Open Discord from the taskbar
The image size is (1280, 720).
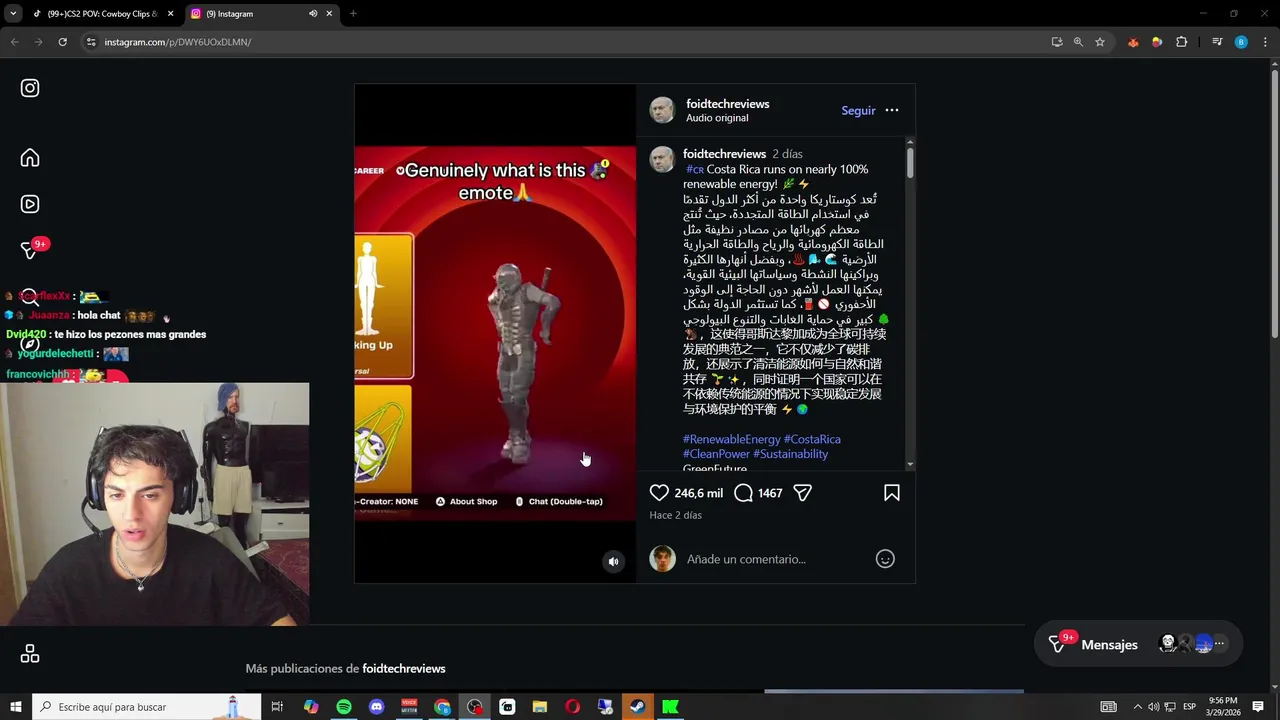[376, 707]
